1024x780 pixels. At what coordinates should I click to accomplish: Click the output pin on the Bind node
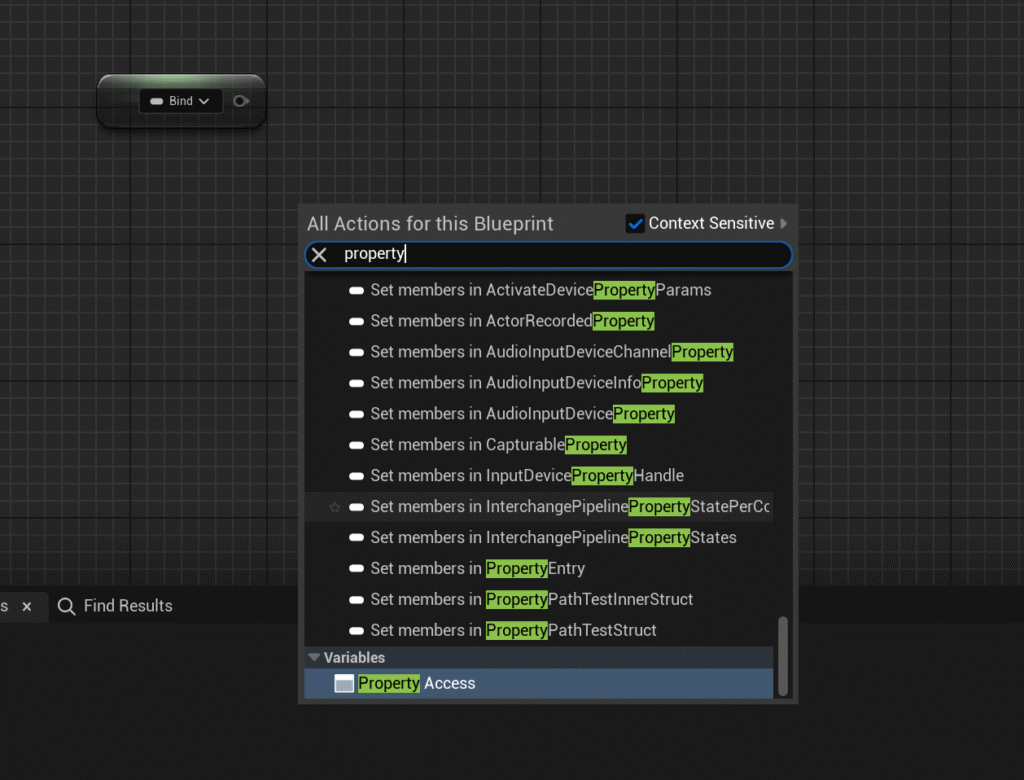click(x=240, y=101)
